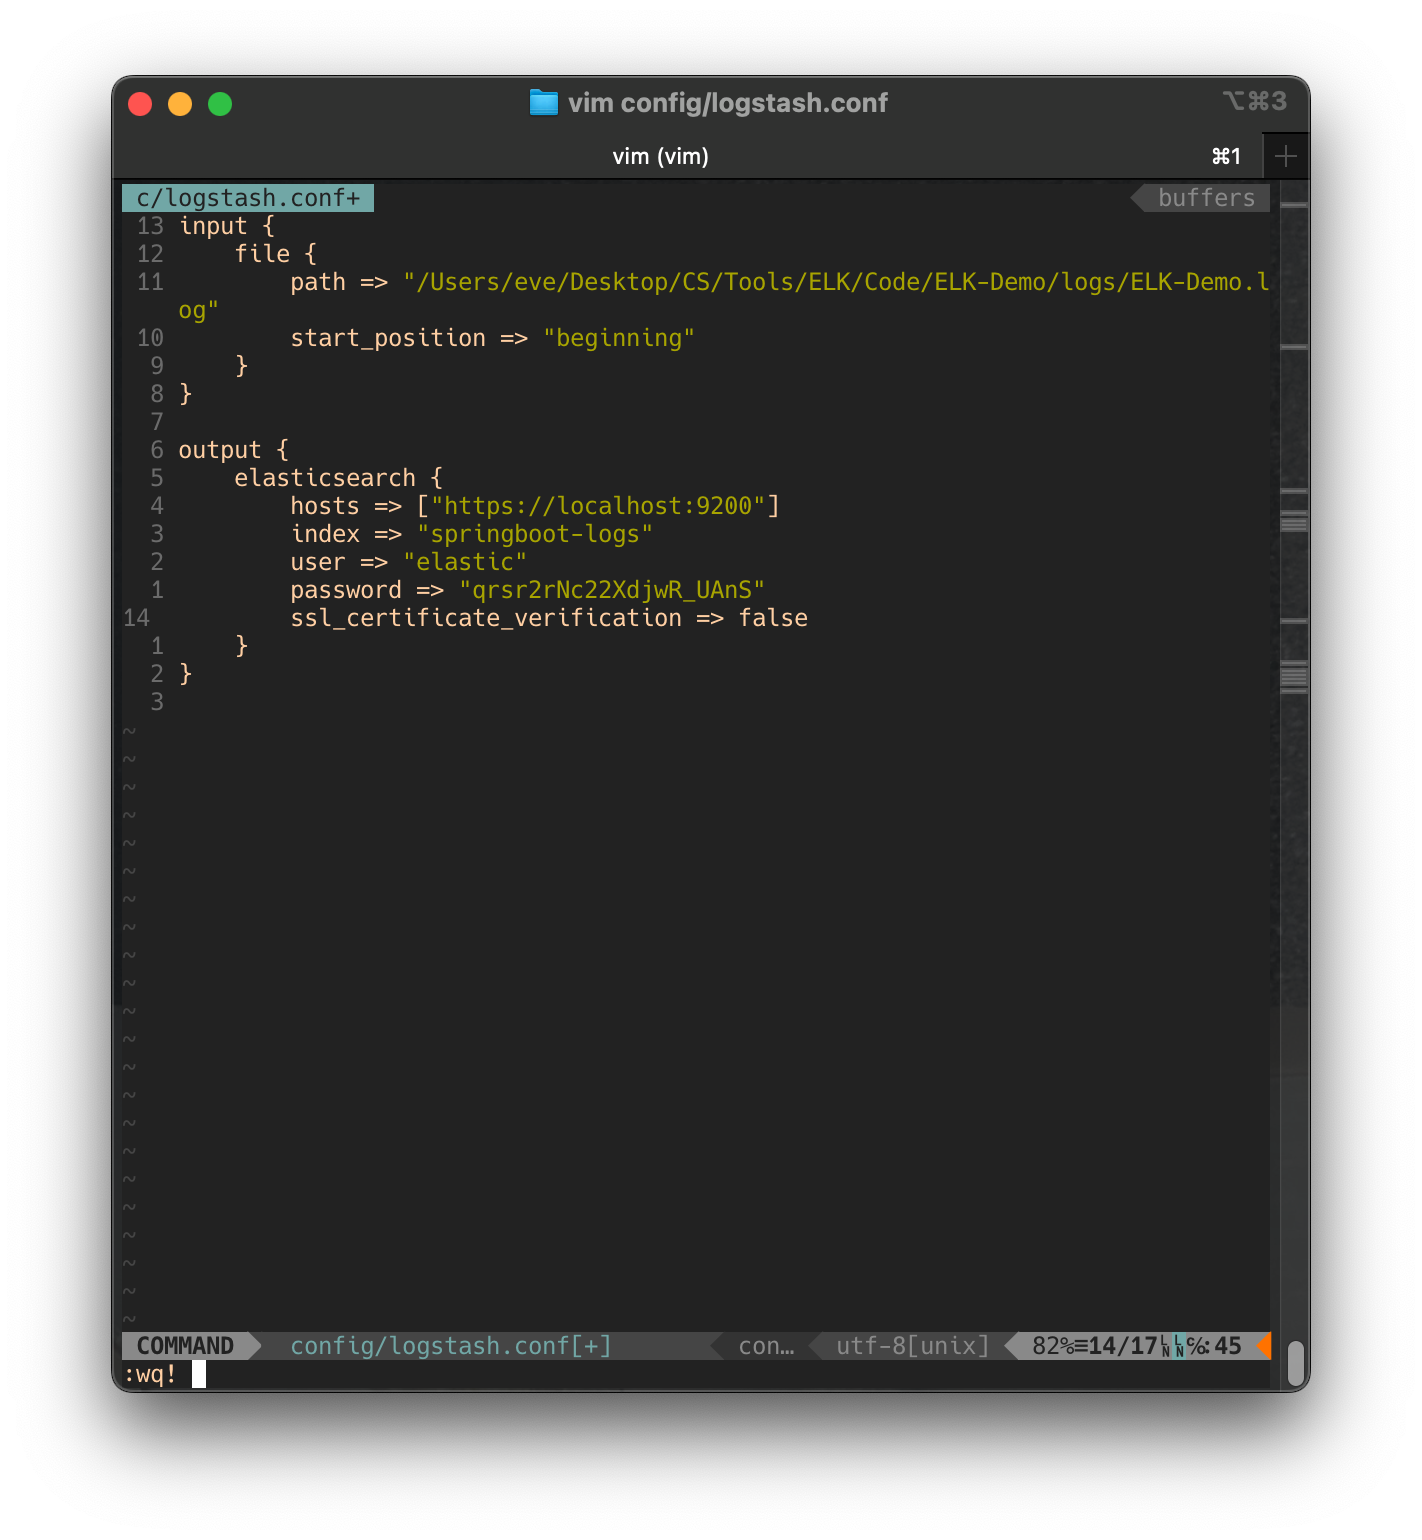
Task: Click the COMMAND mode indicator in the statusline
Action: [x=186, y=1346]
